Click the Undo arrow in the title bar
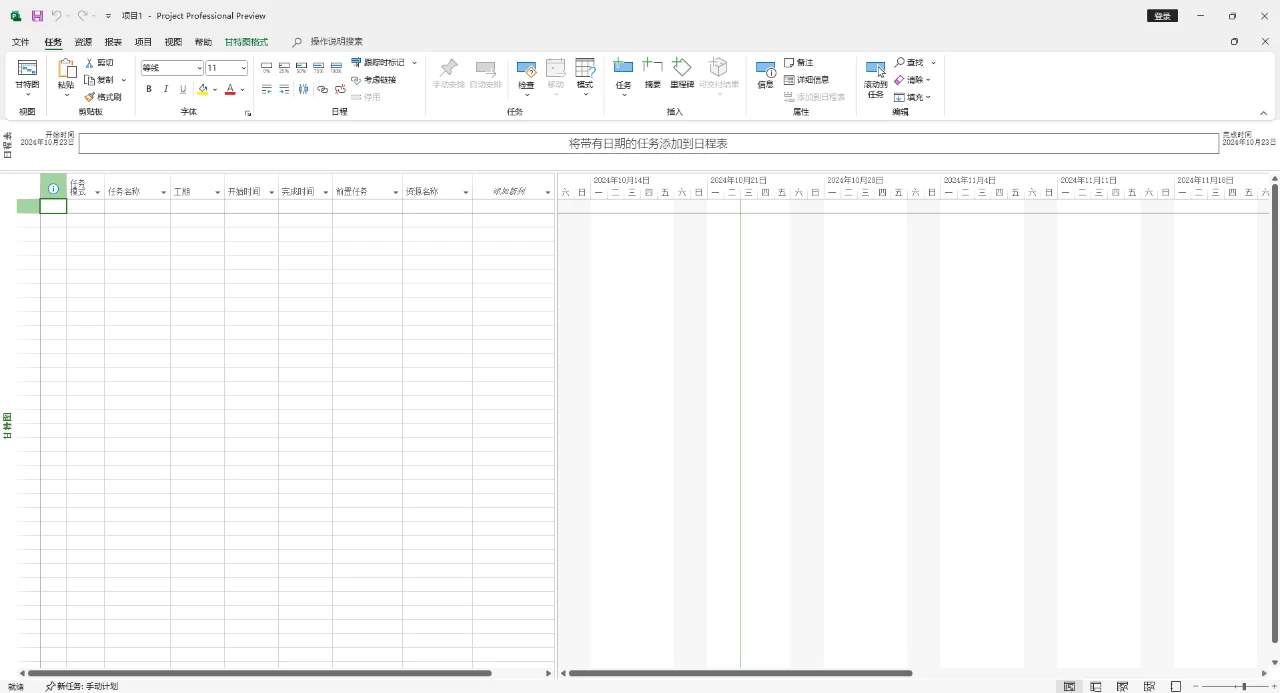Viewport: 1280px width, 693px height. [x=56, y=16]
